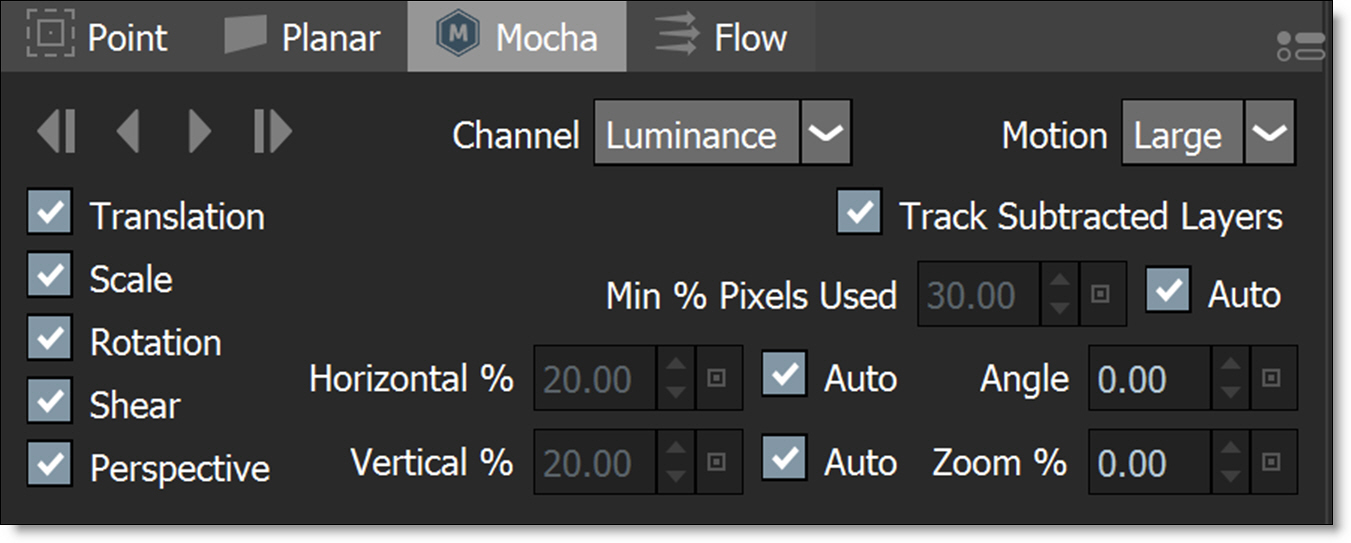
Task: Click track forward to end icon
Action: point(272,133)
